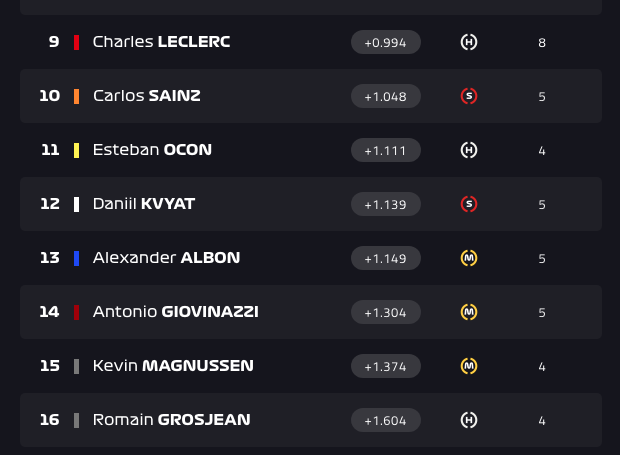Open Alexander Albon's driver entry
The width and height of the screenshot is (620, 455).
click(311, 258)
